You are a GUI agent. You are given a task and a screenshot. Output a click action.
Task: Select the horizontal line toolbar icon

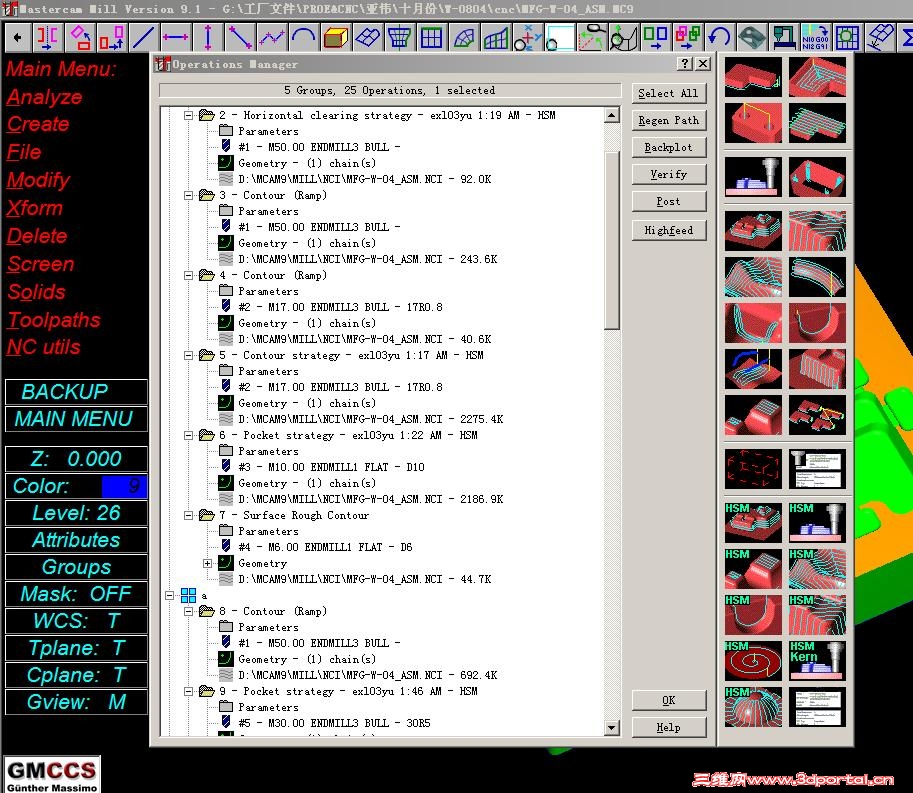point(175,38)
